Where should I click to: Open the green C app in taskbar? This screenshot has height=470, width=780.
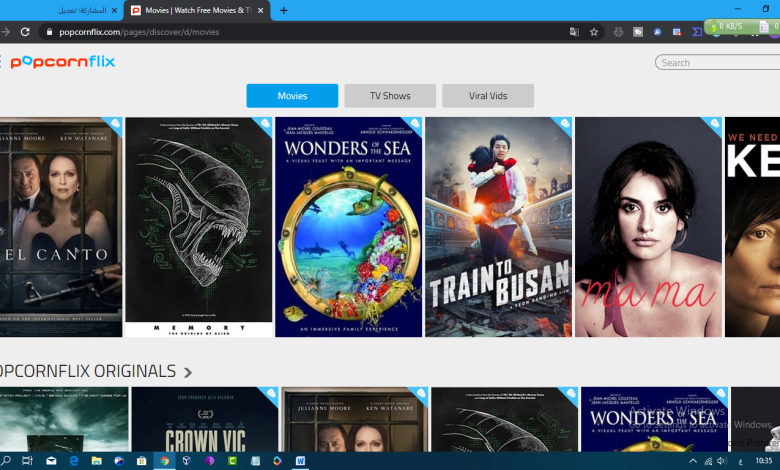[232, 461]
